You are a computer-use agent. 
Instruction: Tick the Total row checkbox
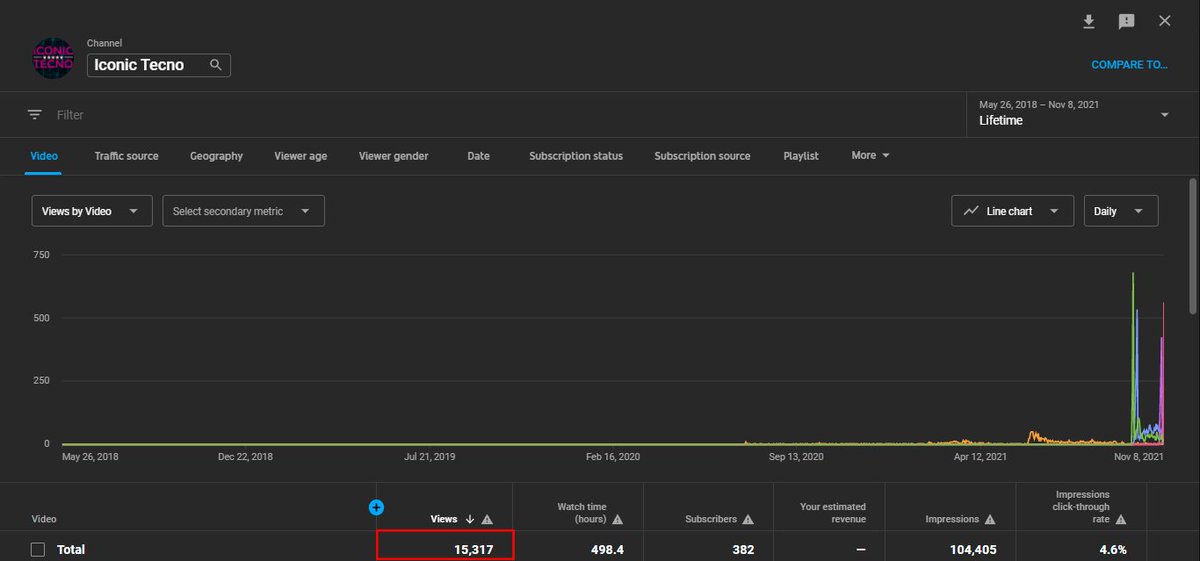point(38,550)
